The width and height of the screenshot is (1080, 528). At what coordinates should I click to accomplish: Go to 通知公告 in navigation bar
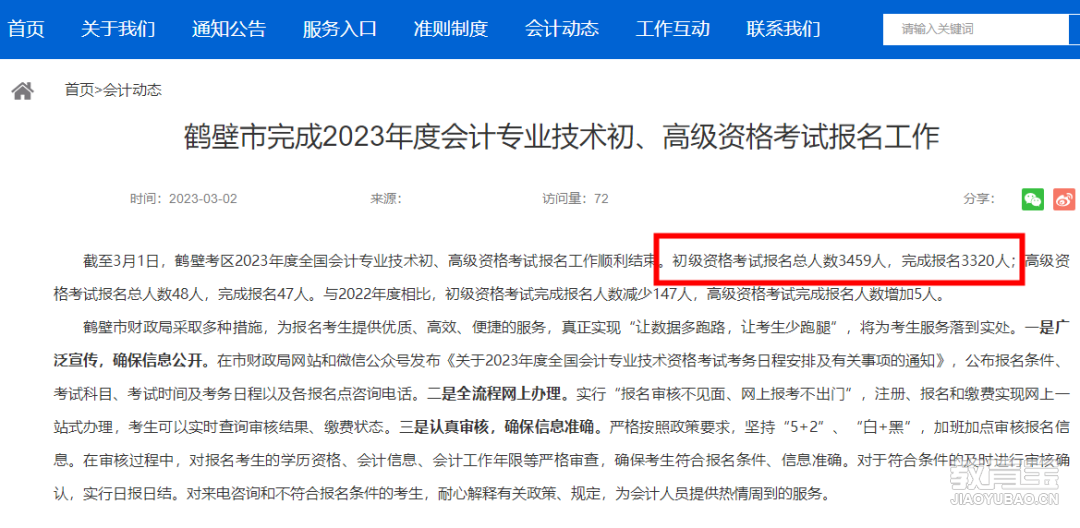pos(229,29)
